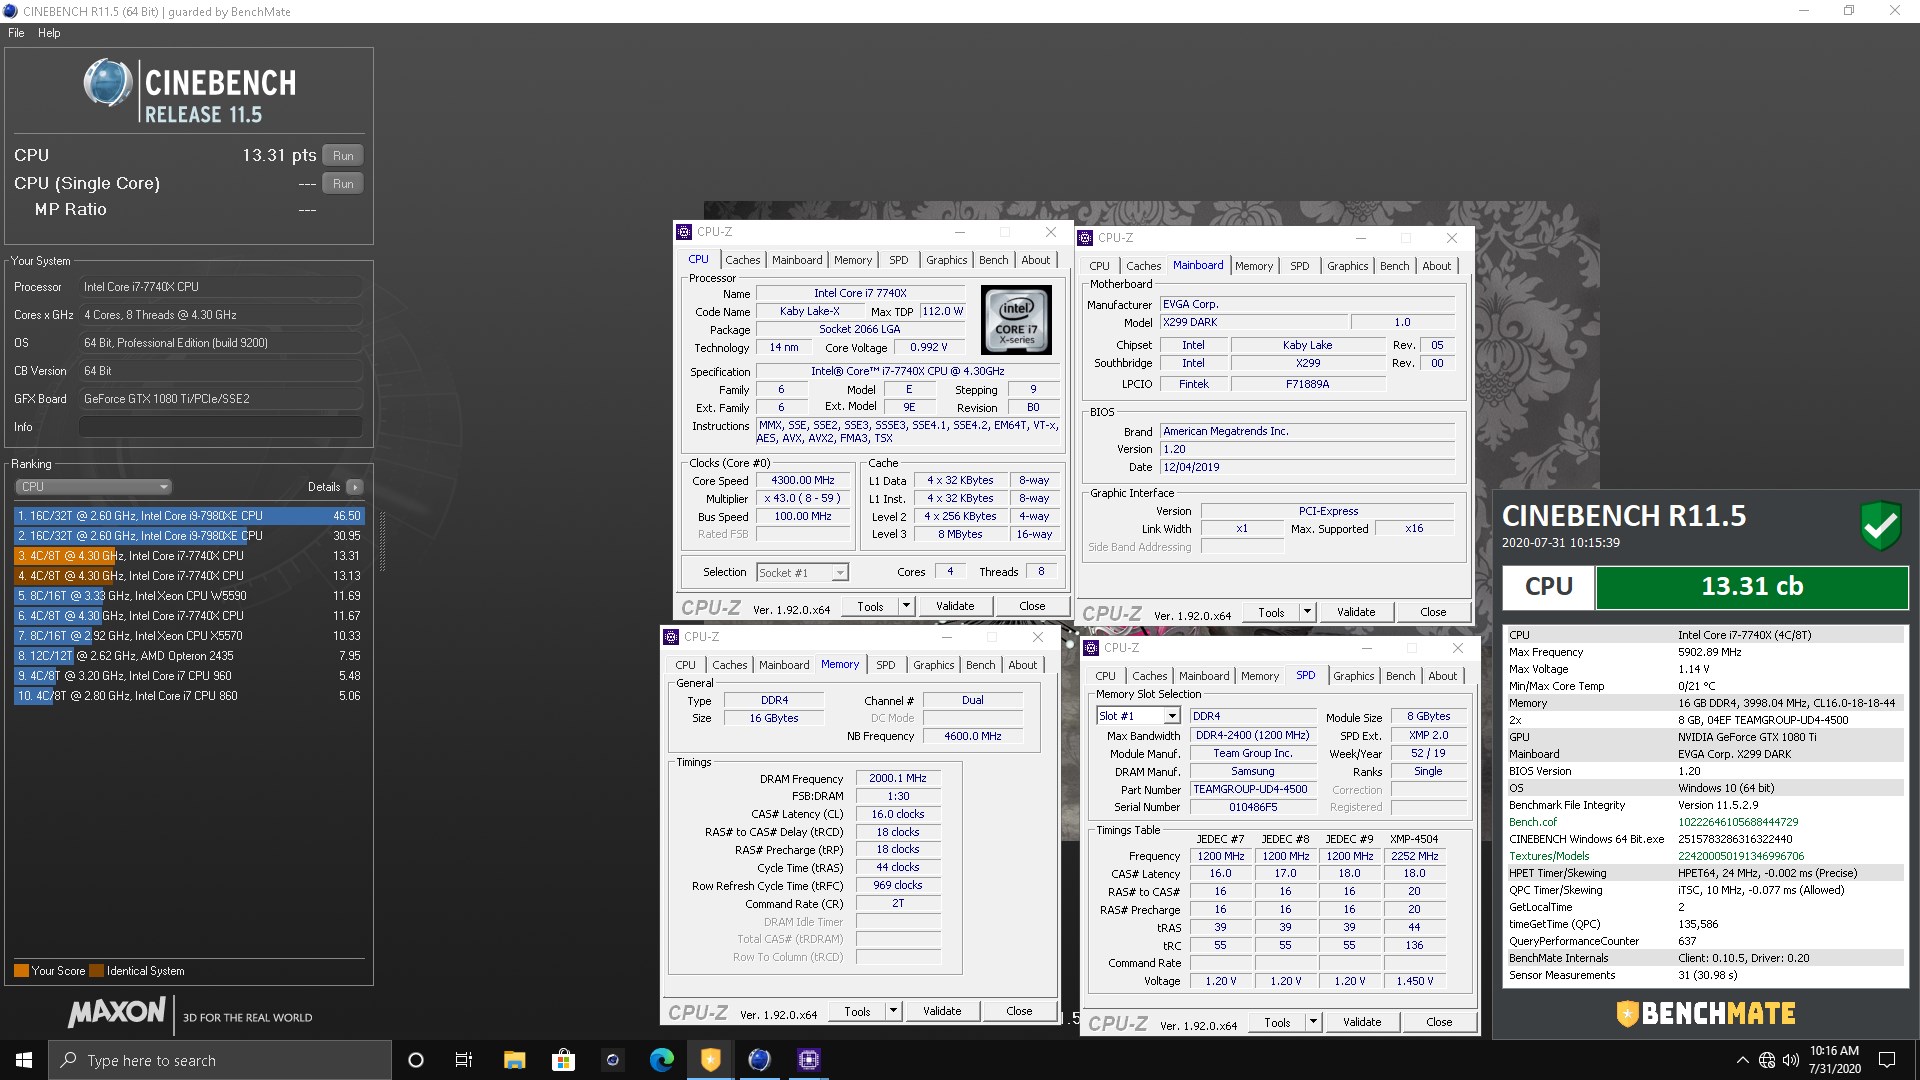
Task: Switch to Caches tab in CPU window
Action: 742,260
